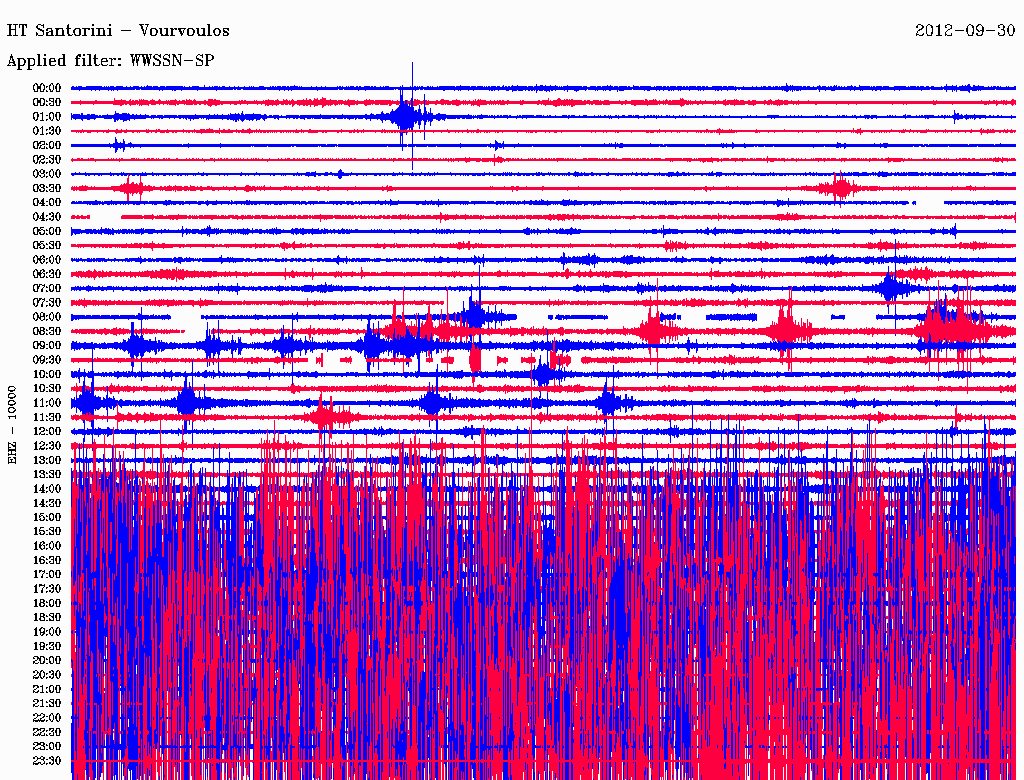Select the 10:00 time label
The image size is (1024, 780).
47,374
